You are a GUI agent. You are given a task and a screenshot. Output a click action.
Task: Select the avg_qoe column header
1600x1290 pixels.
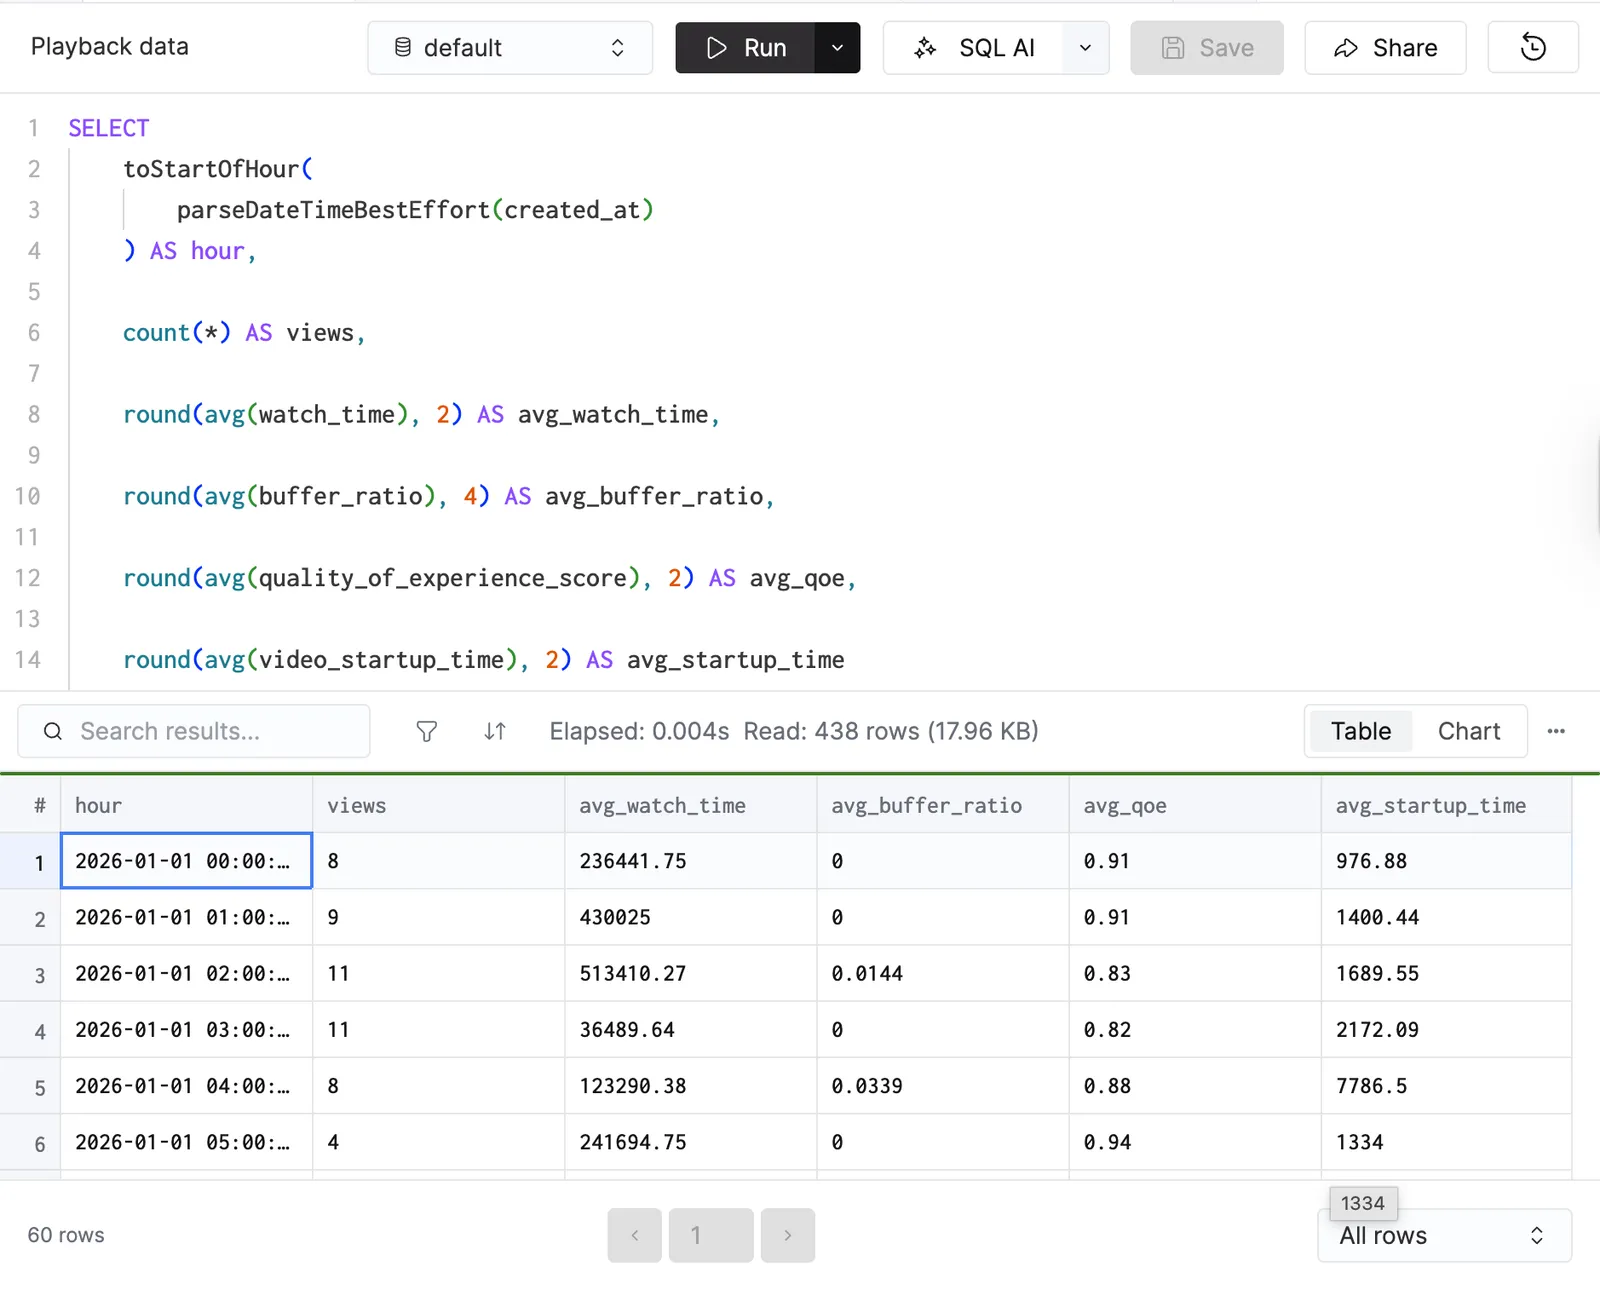click(1195, 805)
